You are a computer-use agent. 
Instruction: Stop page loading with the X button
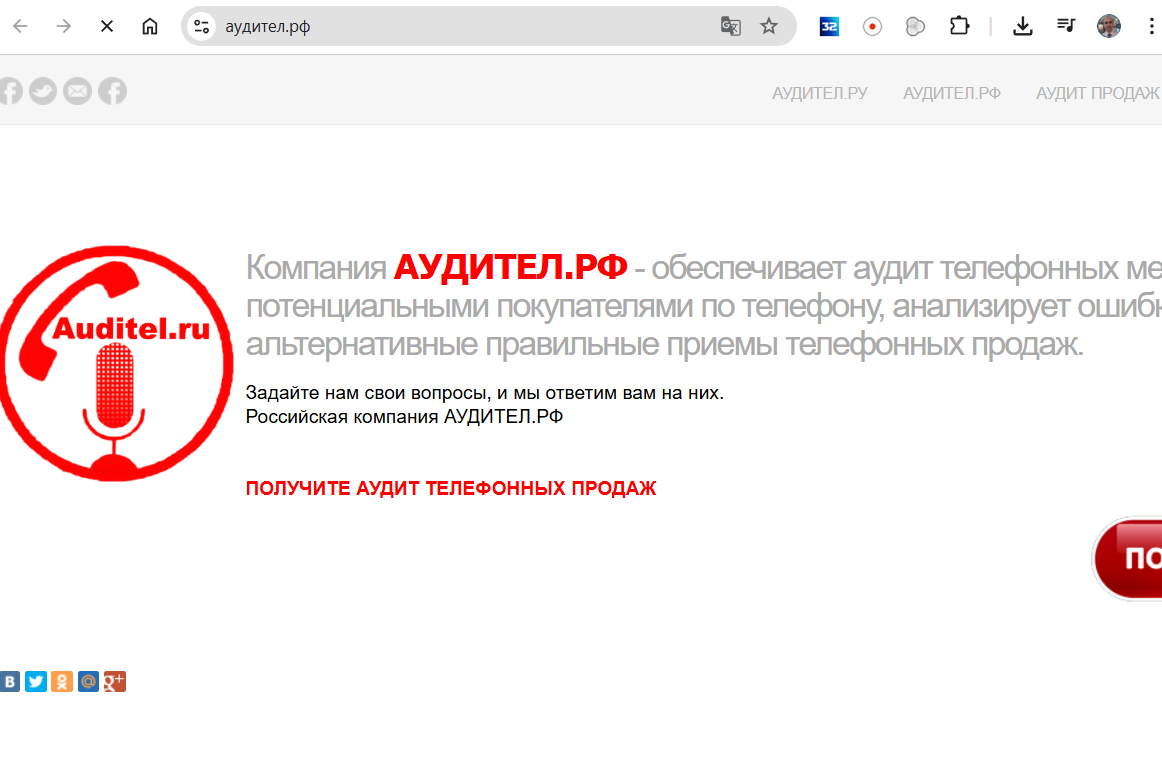[107, 27]
